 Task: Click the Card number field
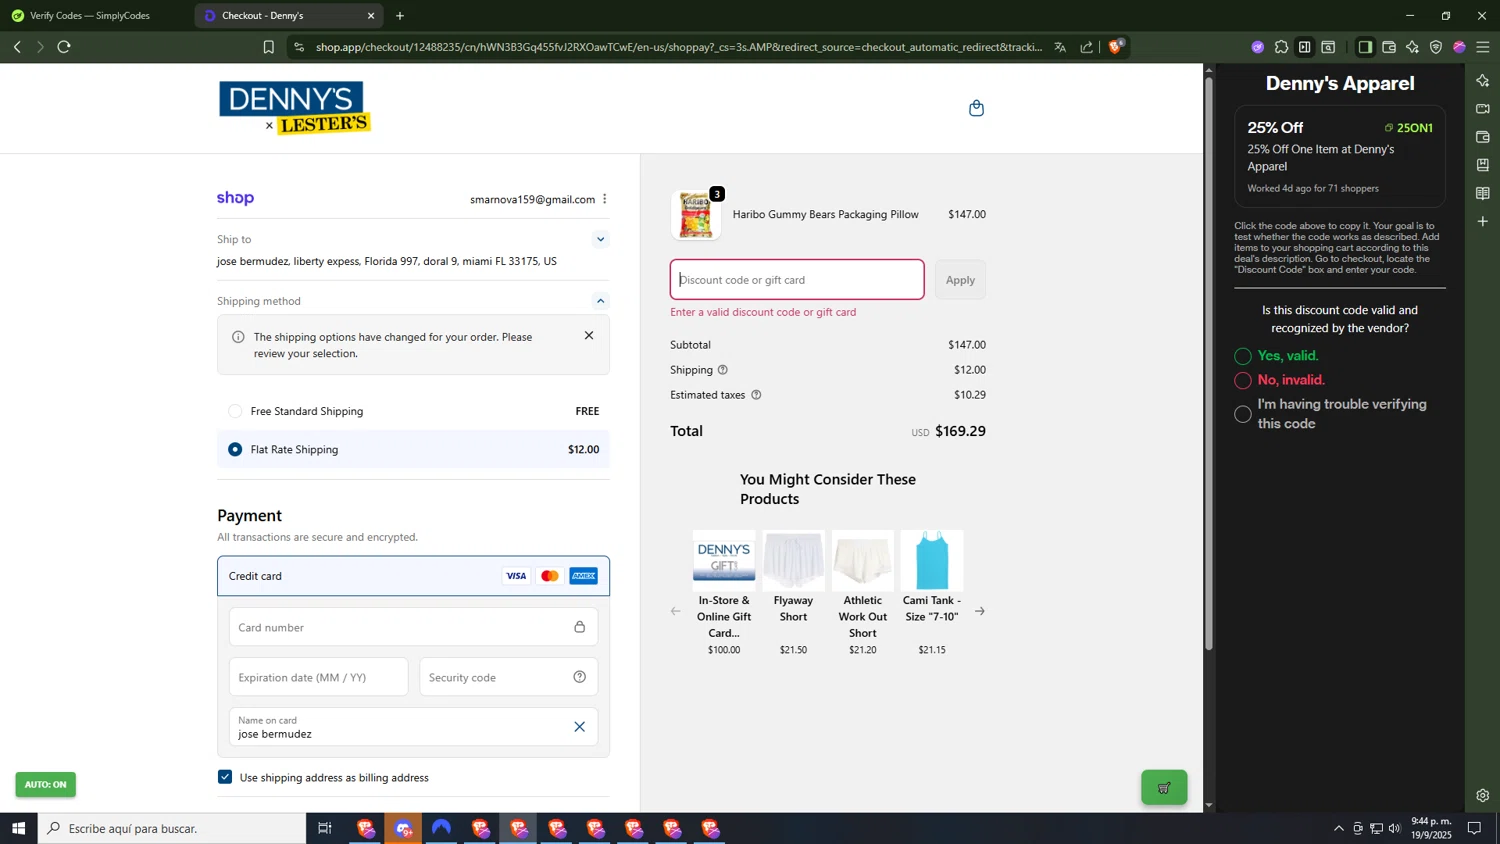point(413,627)
